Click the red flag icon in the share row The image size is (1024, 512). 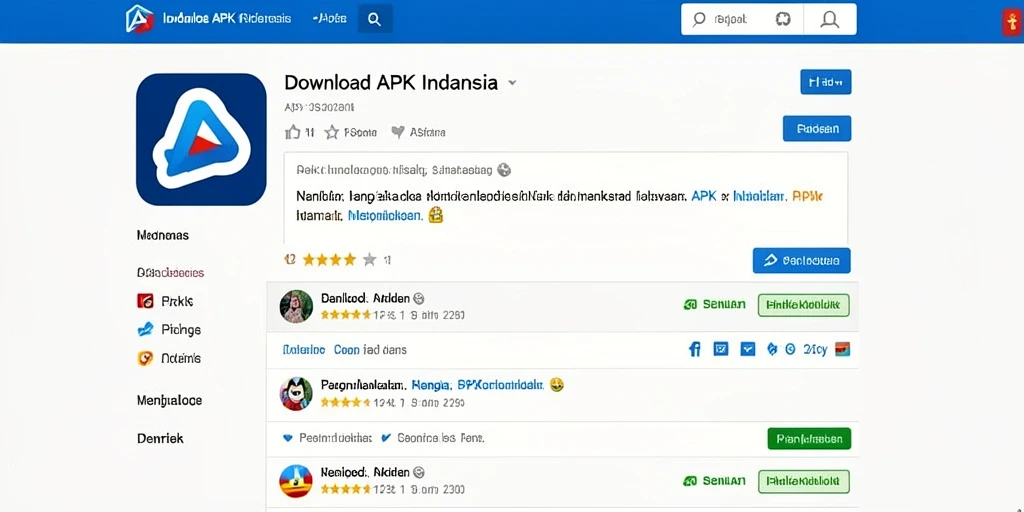[x=843, y=349]
